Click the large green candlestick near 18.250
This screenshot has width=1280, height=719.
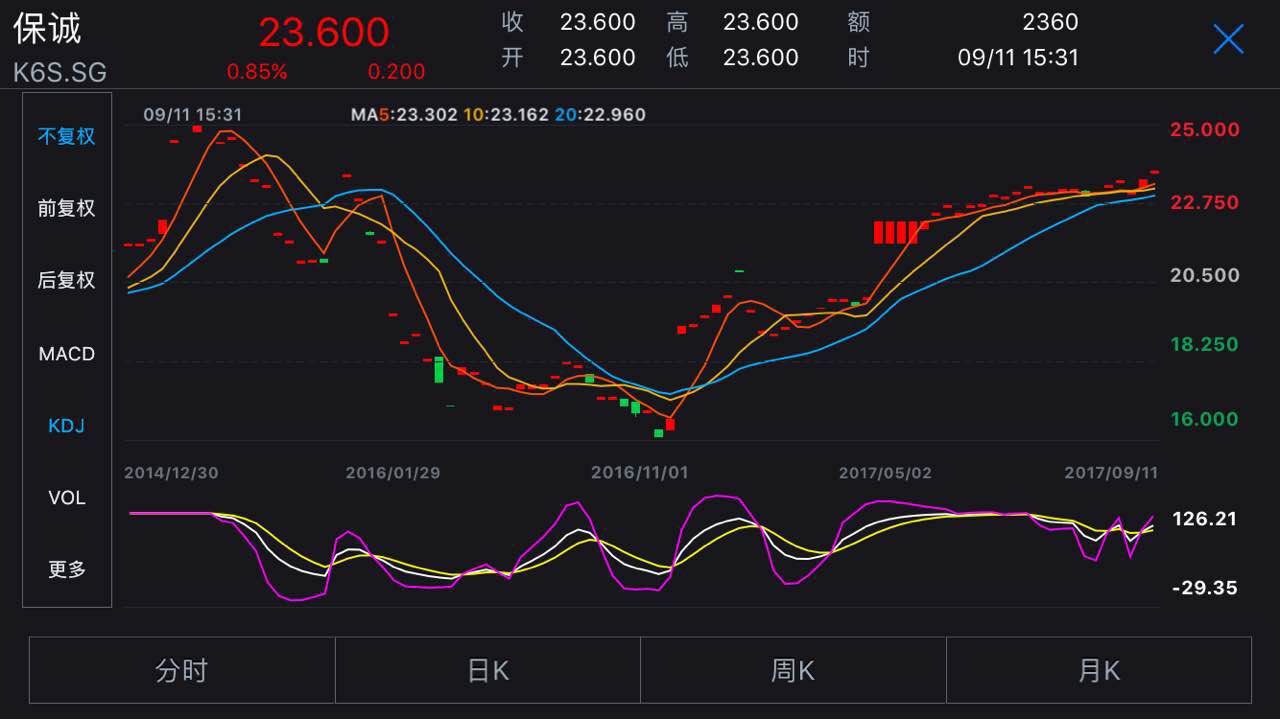coord(439,369)
